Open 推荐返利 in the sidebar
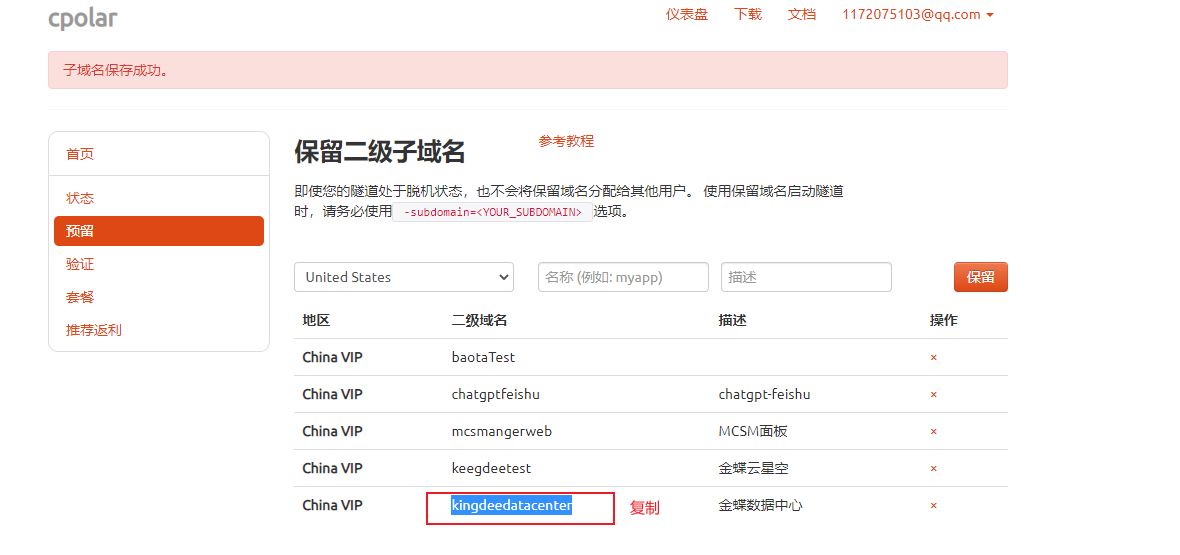1180x555 pixels. [94, 330]
